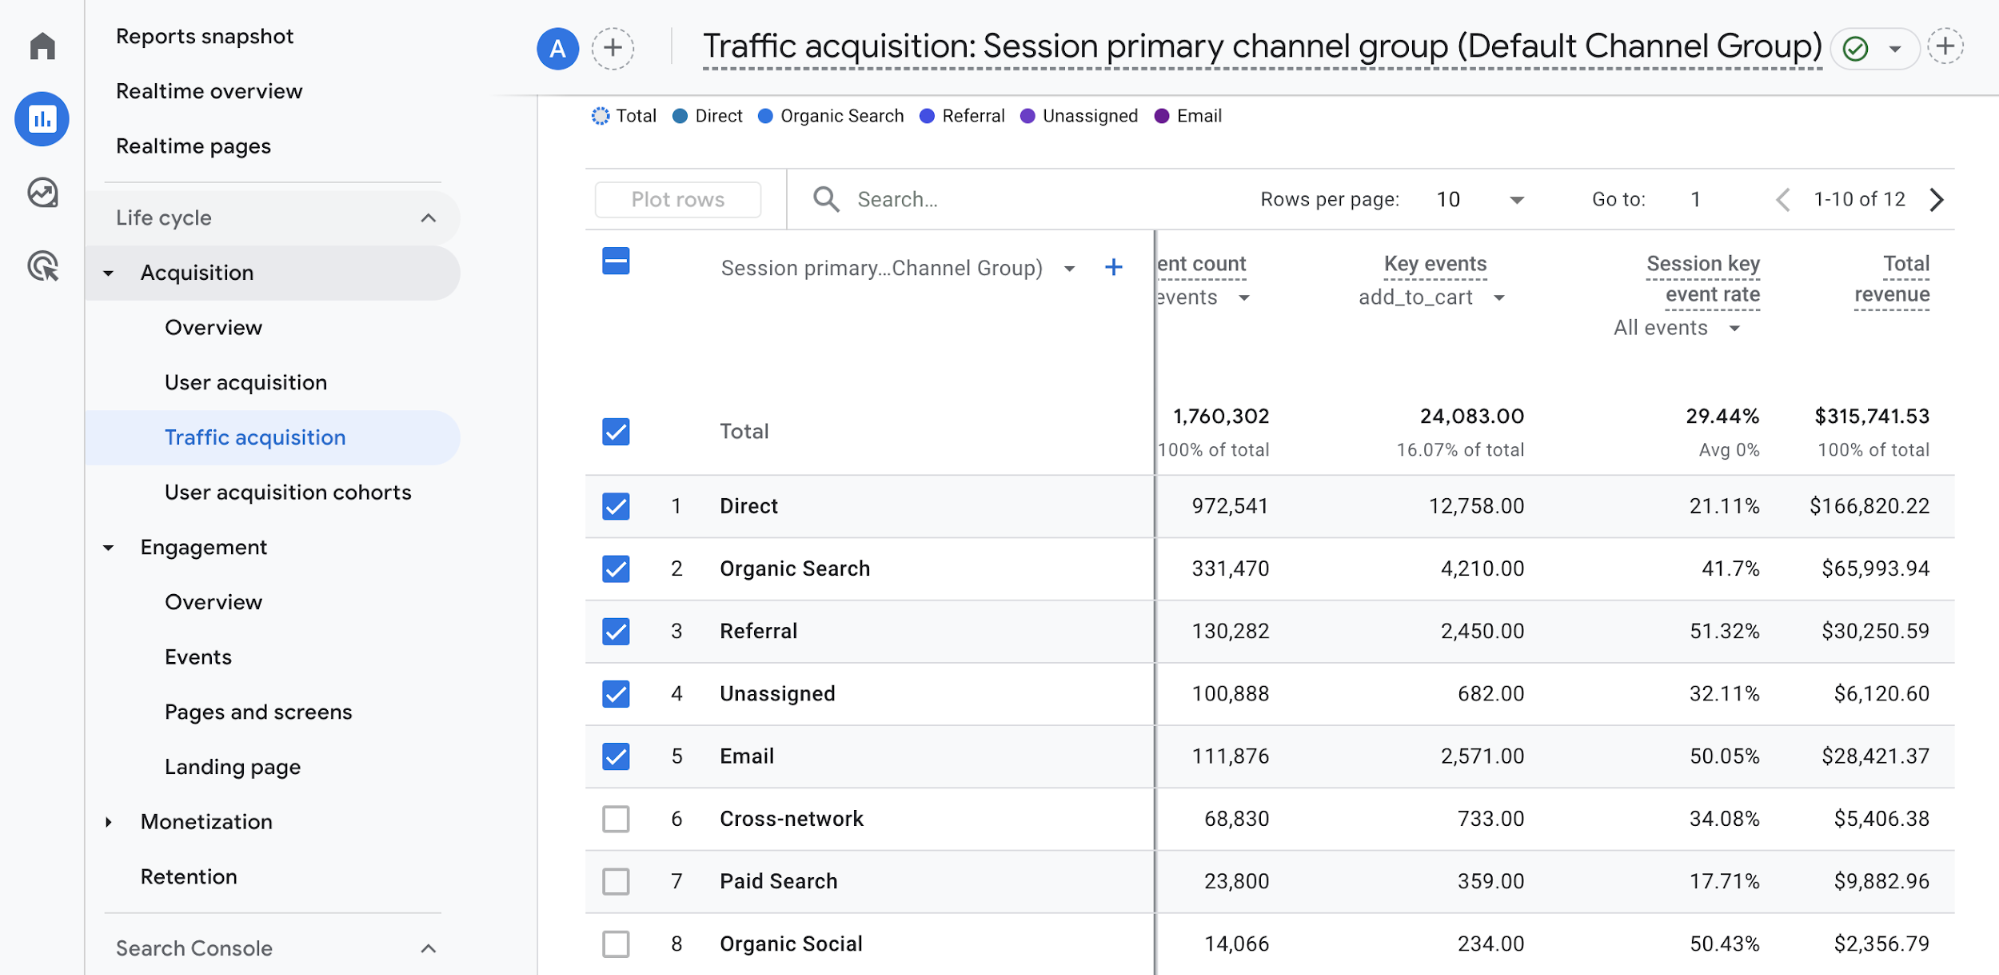
Task: Open the Session primary channel group dimension dropdown
Action: coord(1069,268)
